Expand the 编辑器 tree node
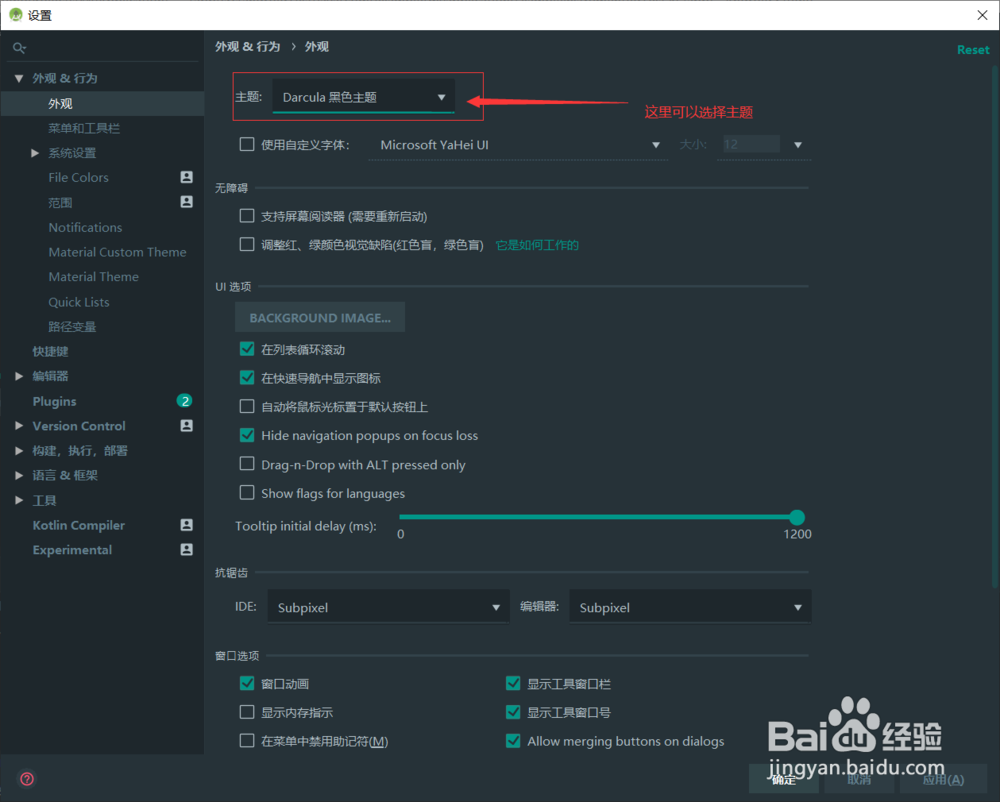1000x802 pixels. click(19, 376)
